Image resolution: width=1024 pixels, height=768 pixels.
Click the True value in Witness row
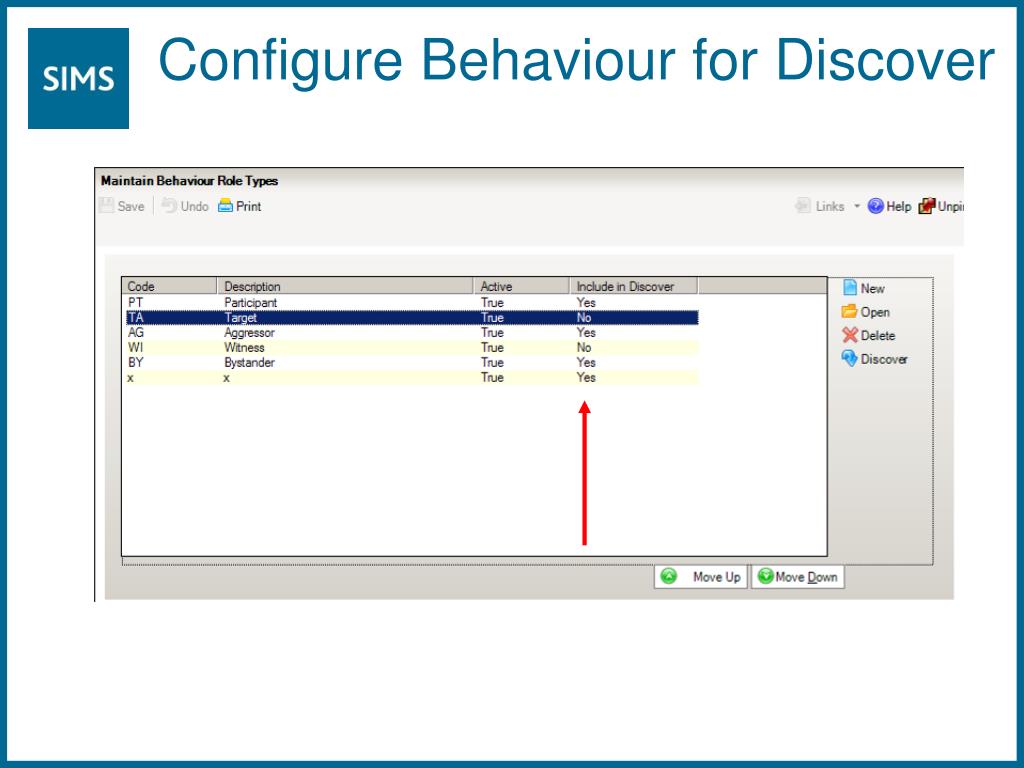point(492,347)
